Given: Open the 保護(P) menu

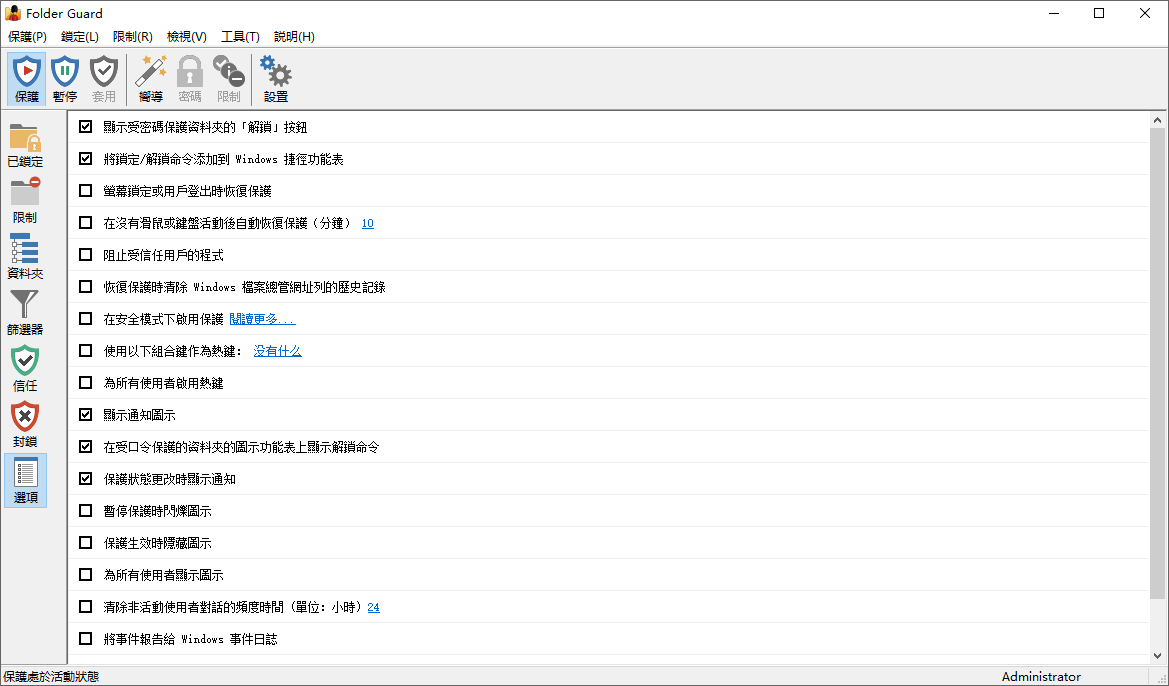Looking at the screenshot, I should tap(27, 37).
